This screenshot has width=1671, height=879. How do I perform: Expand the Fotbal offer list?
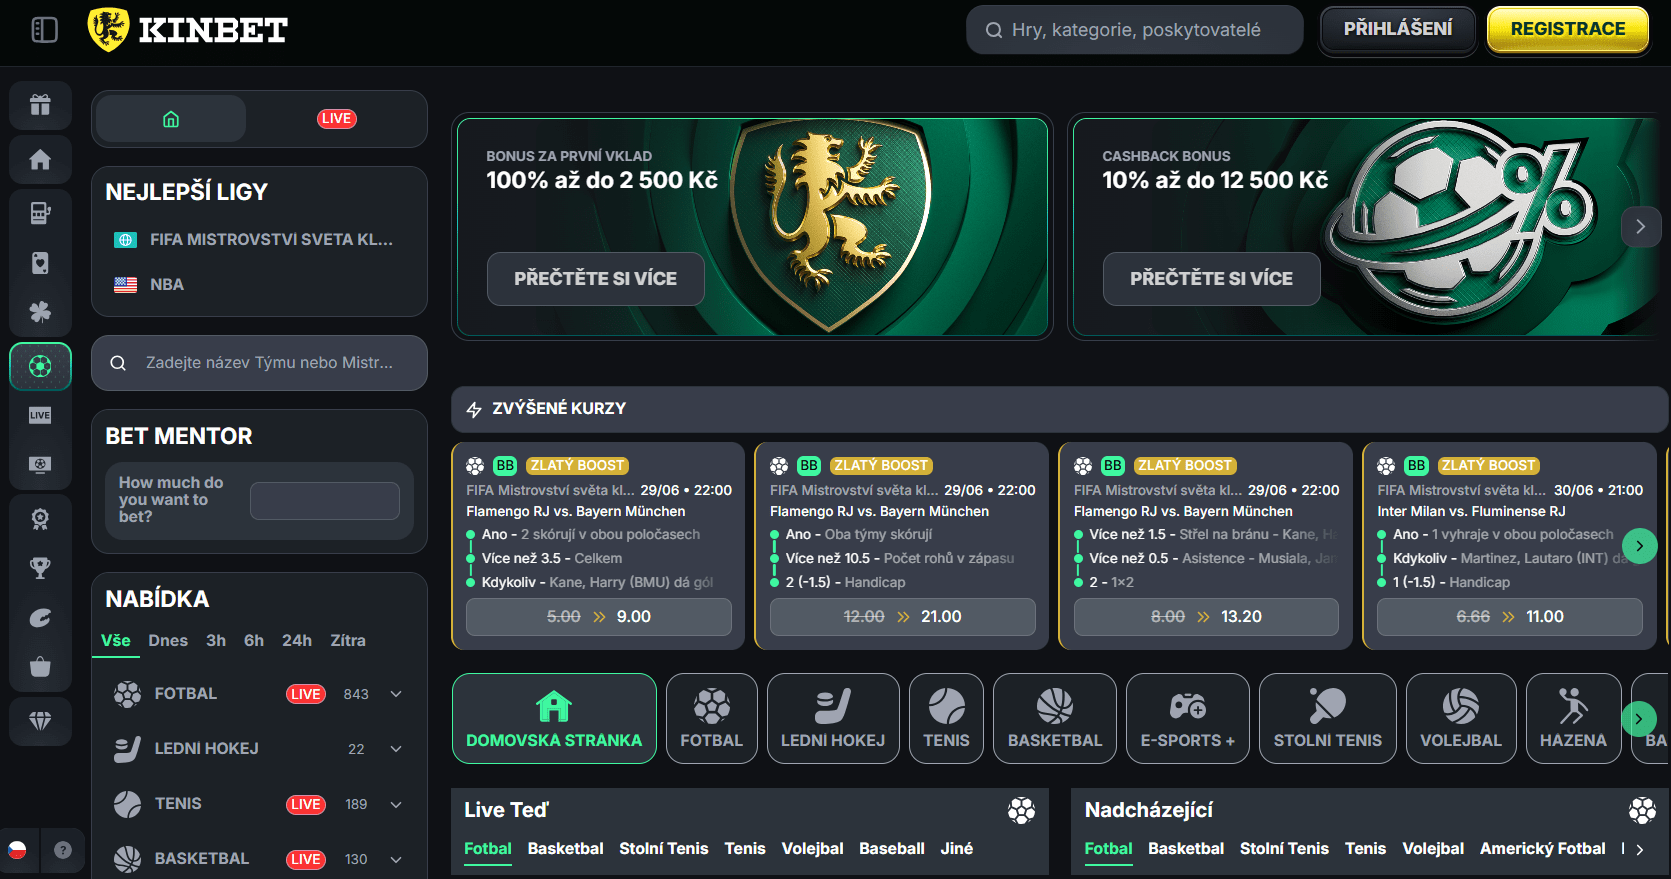coord(396,694)
